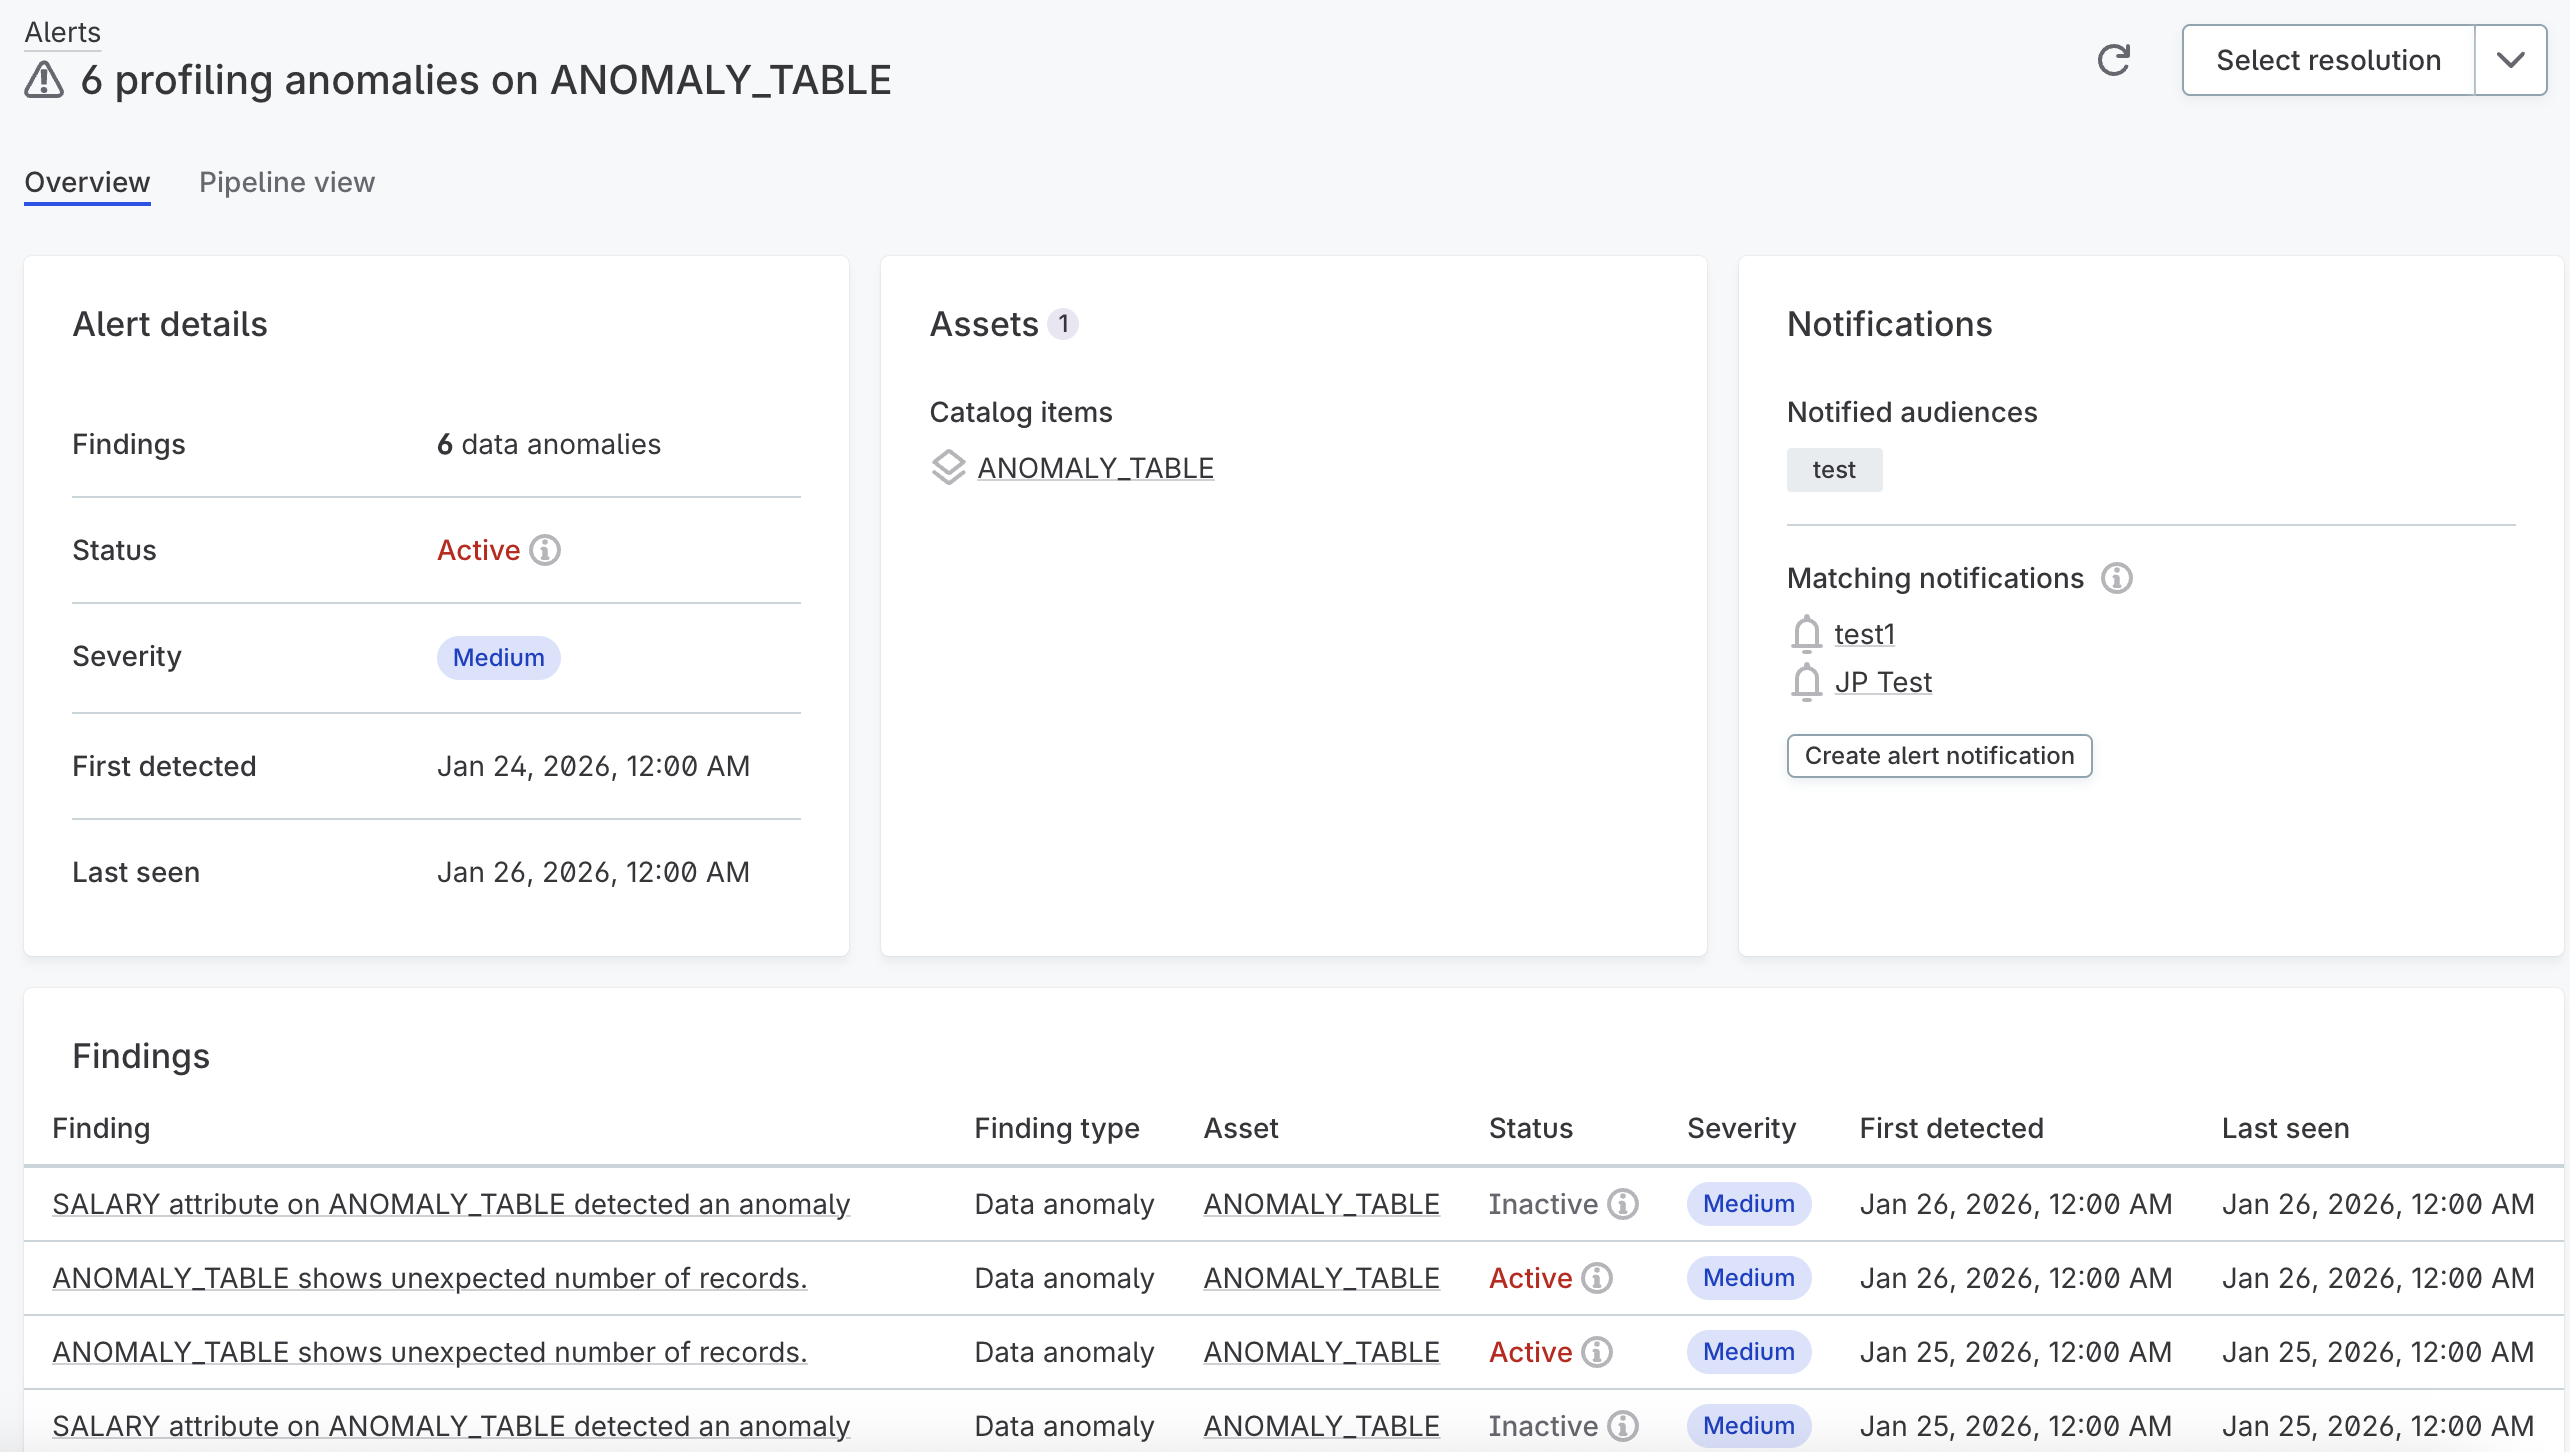Open first SALARY attribute anomaly finding link
Viewport: 2570px width, 1452px height.
[451, 1204]
